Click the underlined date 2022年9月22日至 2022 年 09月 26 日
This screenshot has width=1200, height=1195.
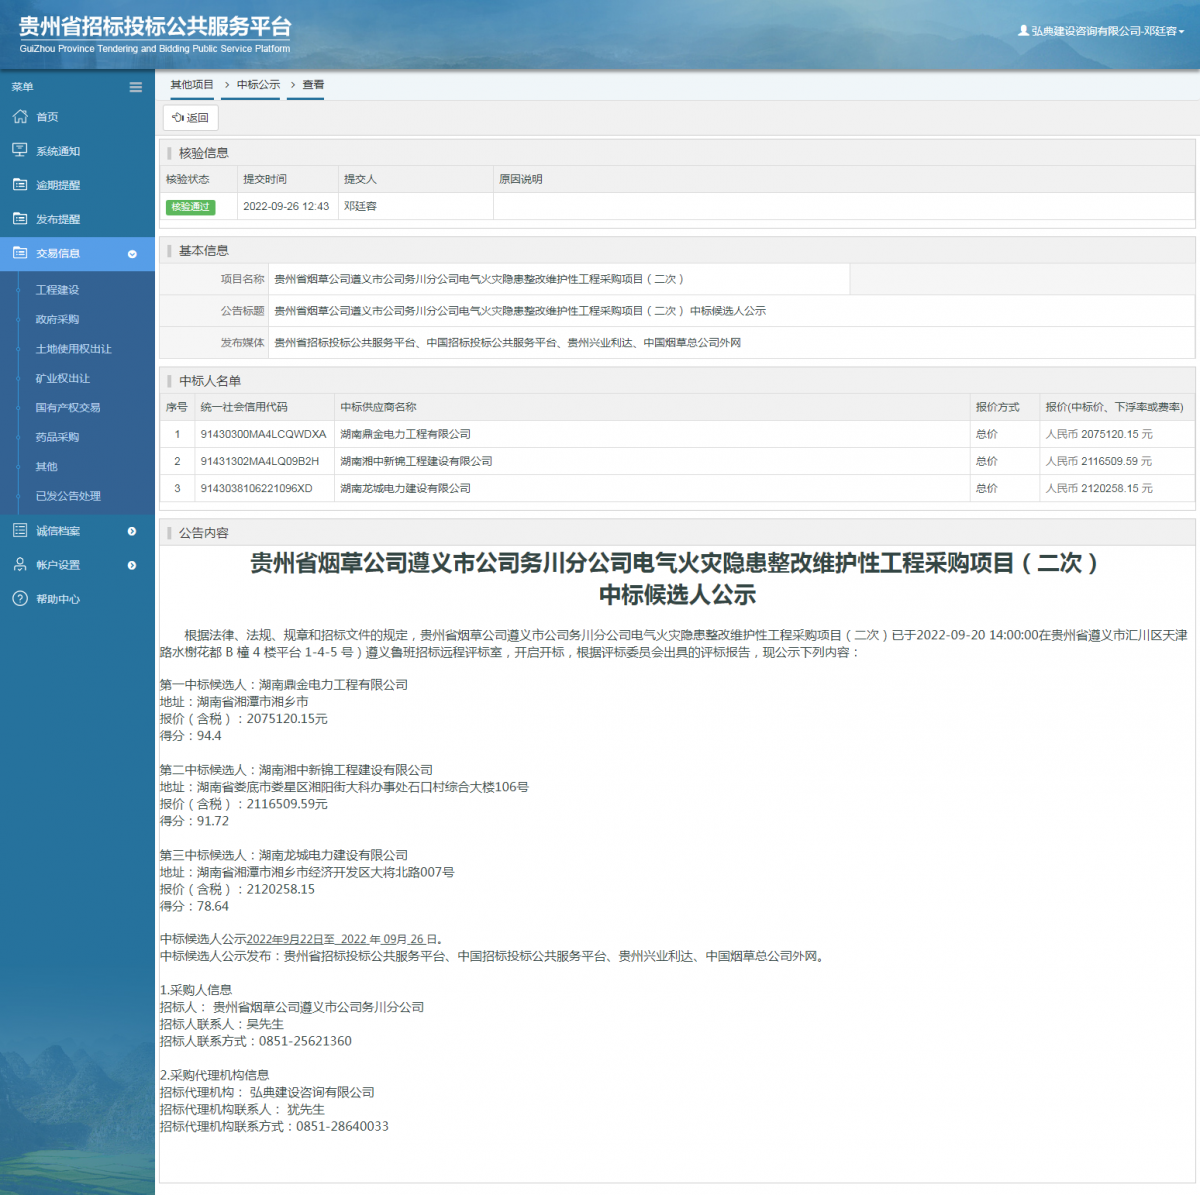coord(342,940)
